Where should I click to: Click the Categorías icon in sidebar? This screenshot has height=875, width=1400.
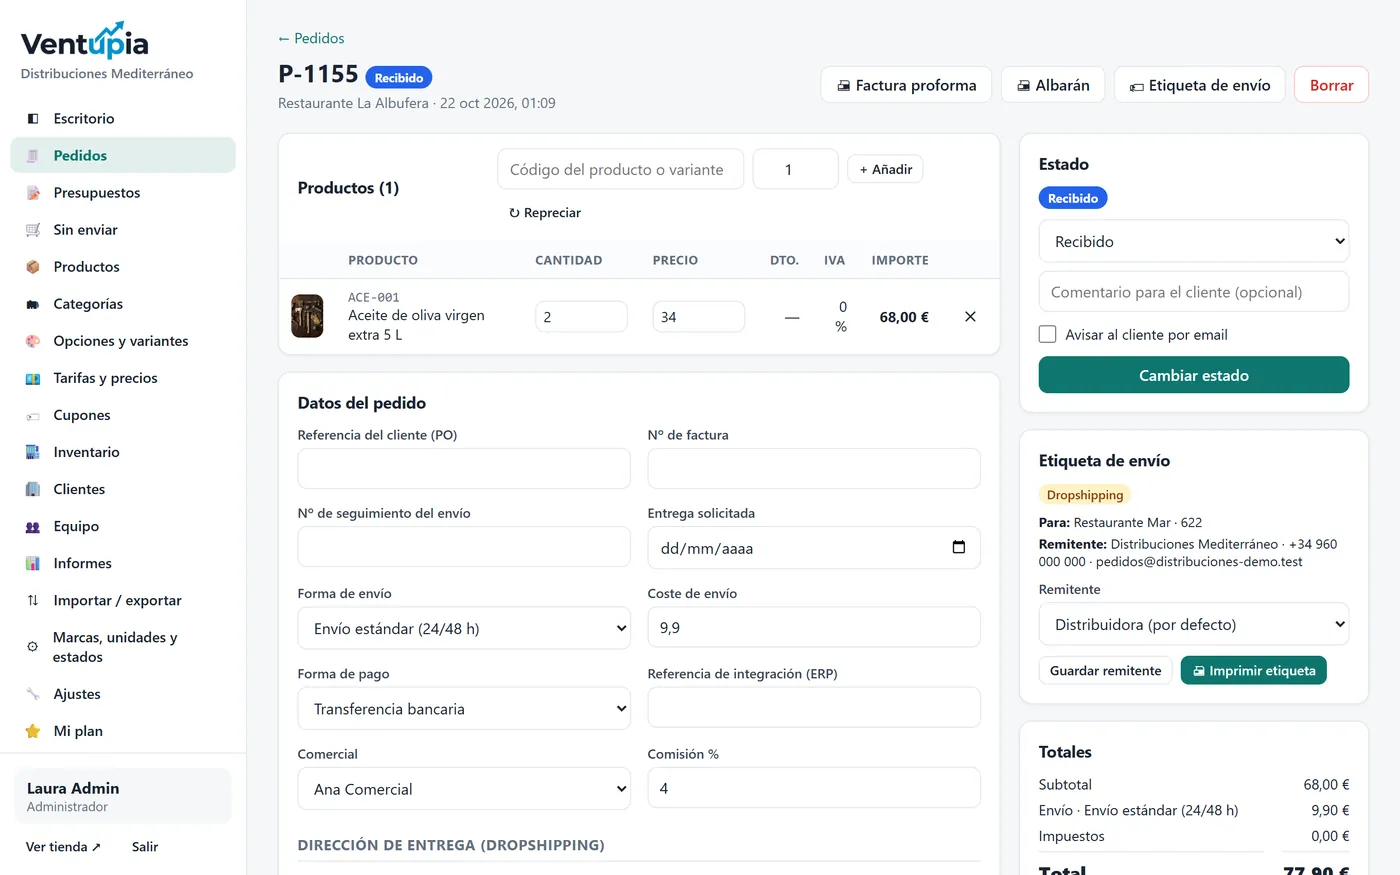pos(33,304)
